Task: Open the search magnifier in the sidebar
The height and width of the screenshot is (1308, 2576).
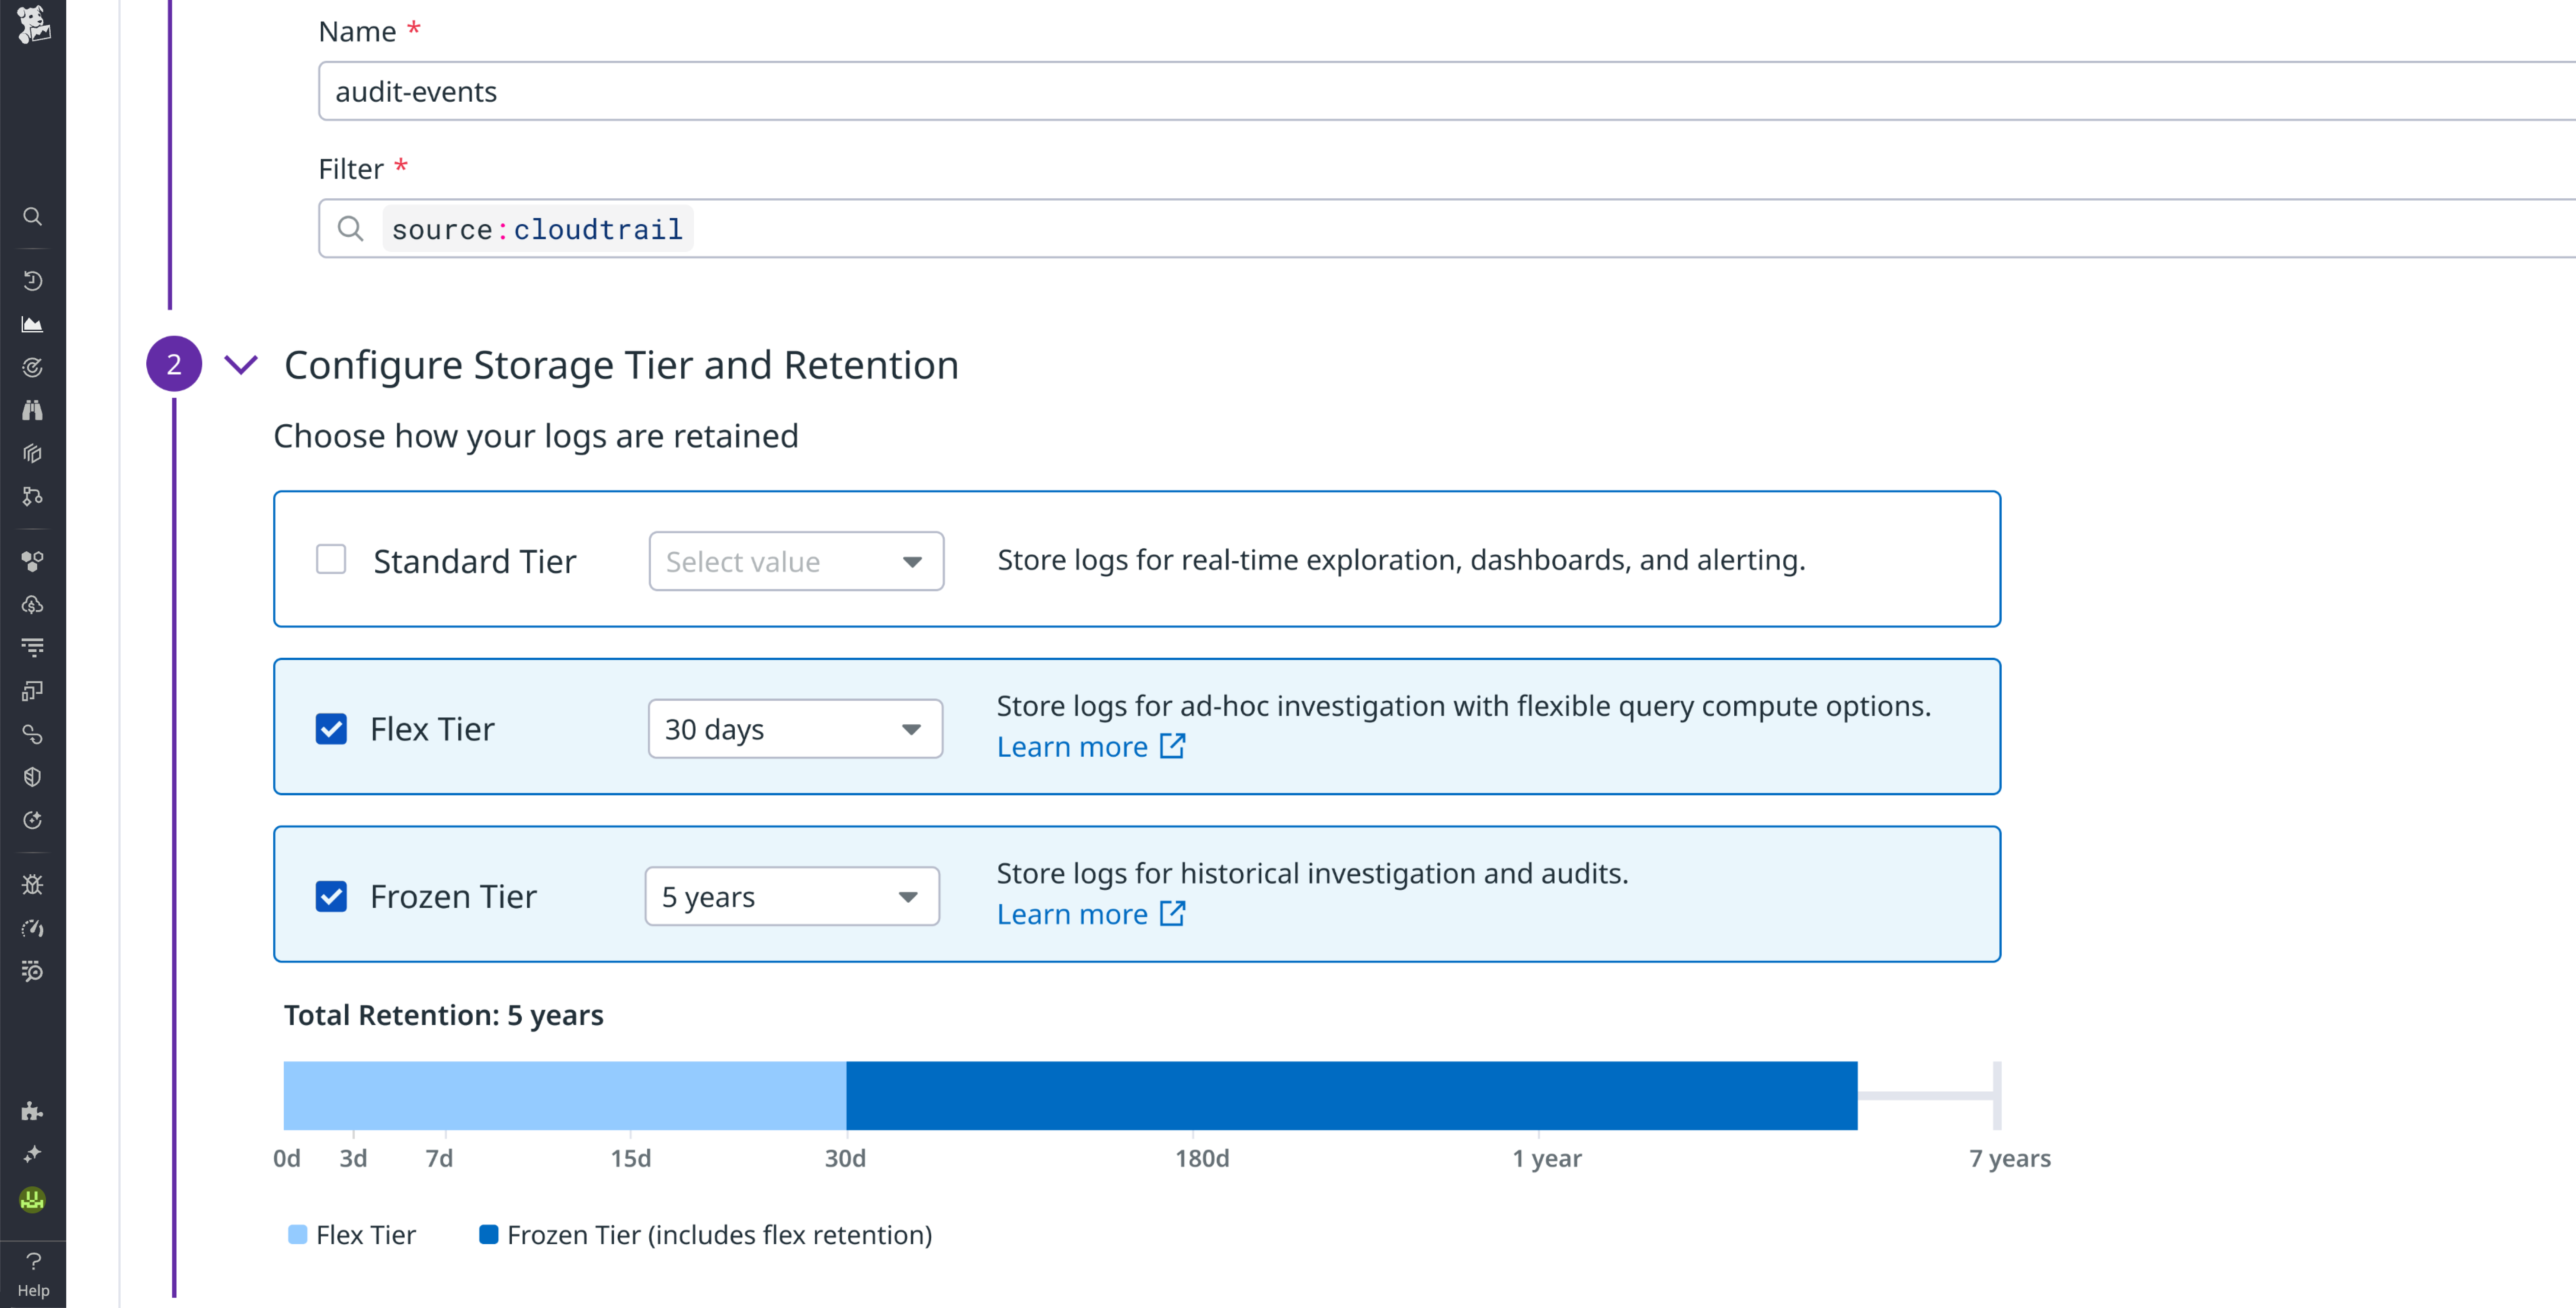Action: click(33, 216)
